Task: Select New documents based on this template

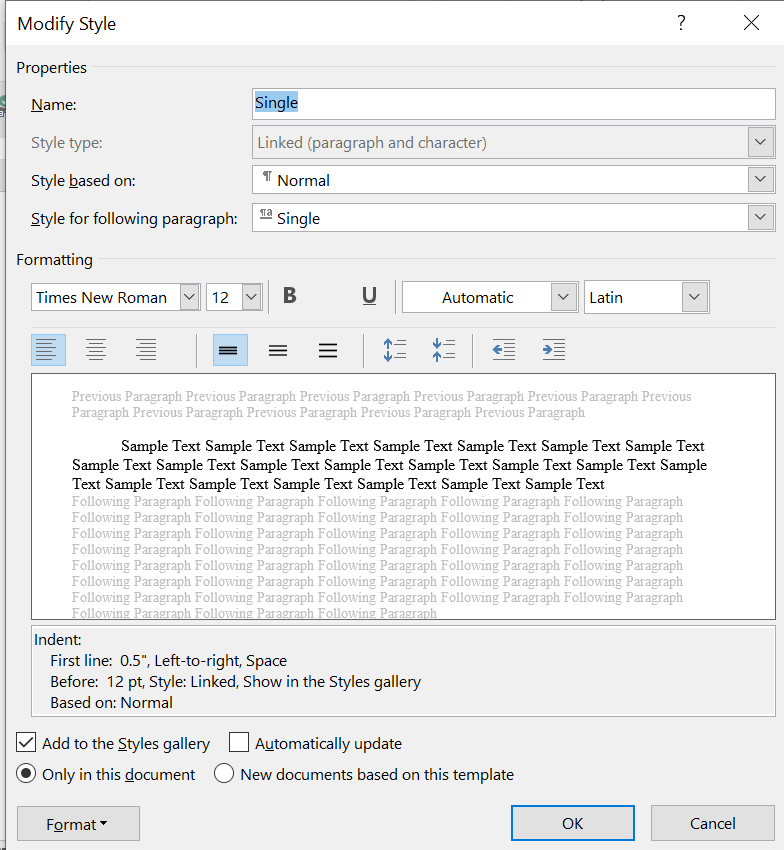Action: pos(224,774)
